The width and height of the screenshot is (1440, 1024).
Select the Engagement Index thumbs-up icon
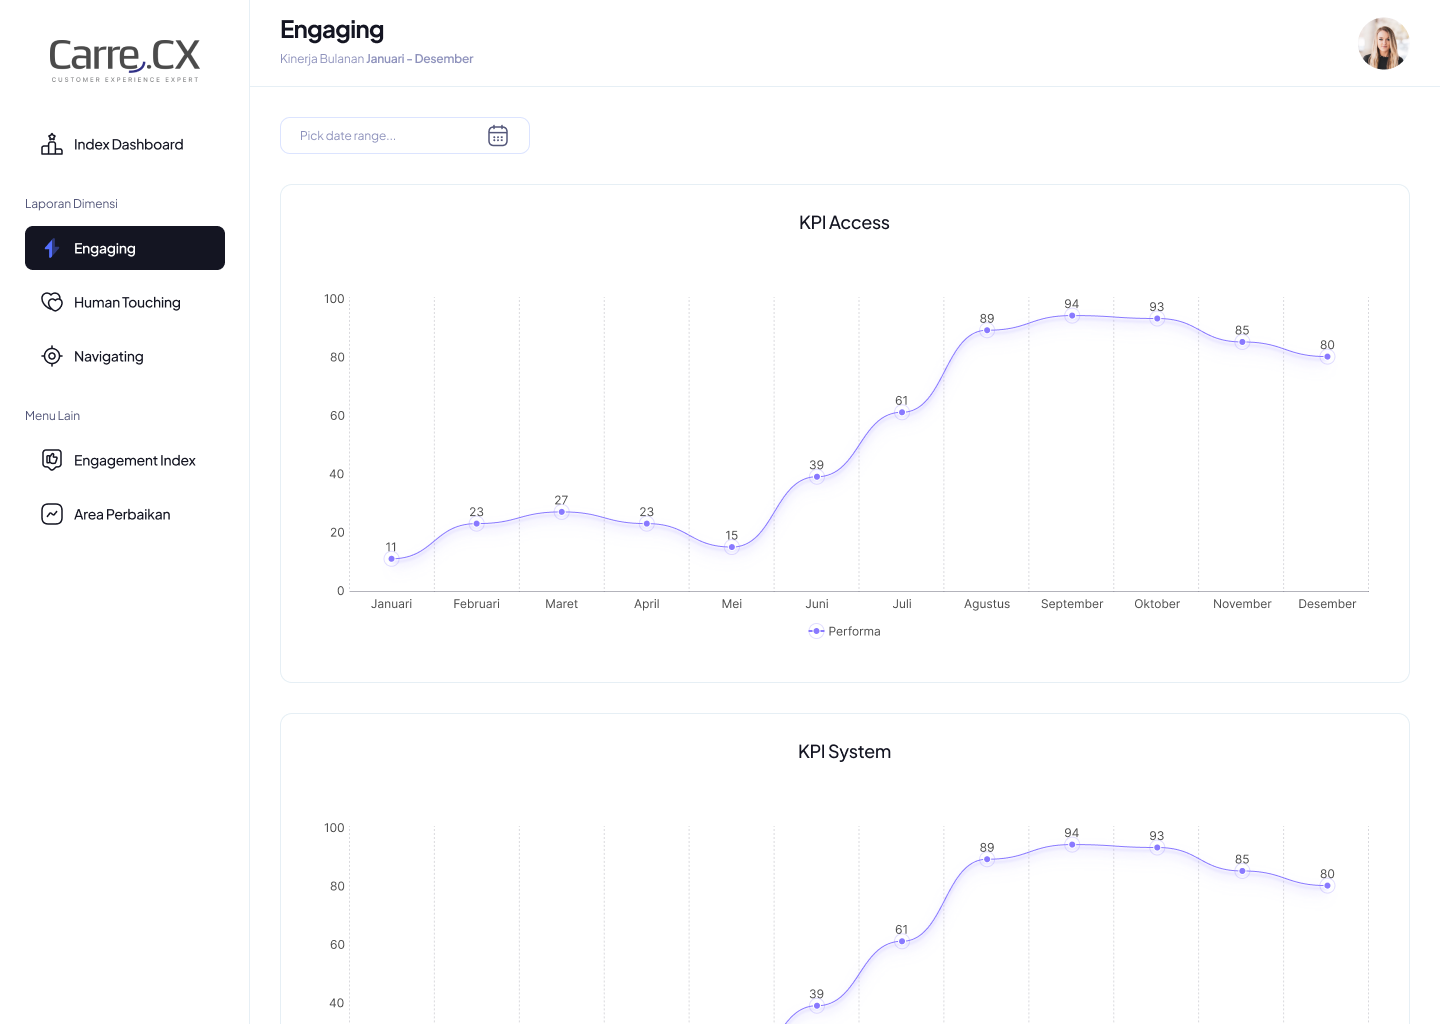51,460
